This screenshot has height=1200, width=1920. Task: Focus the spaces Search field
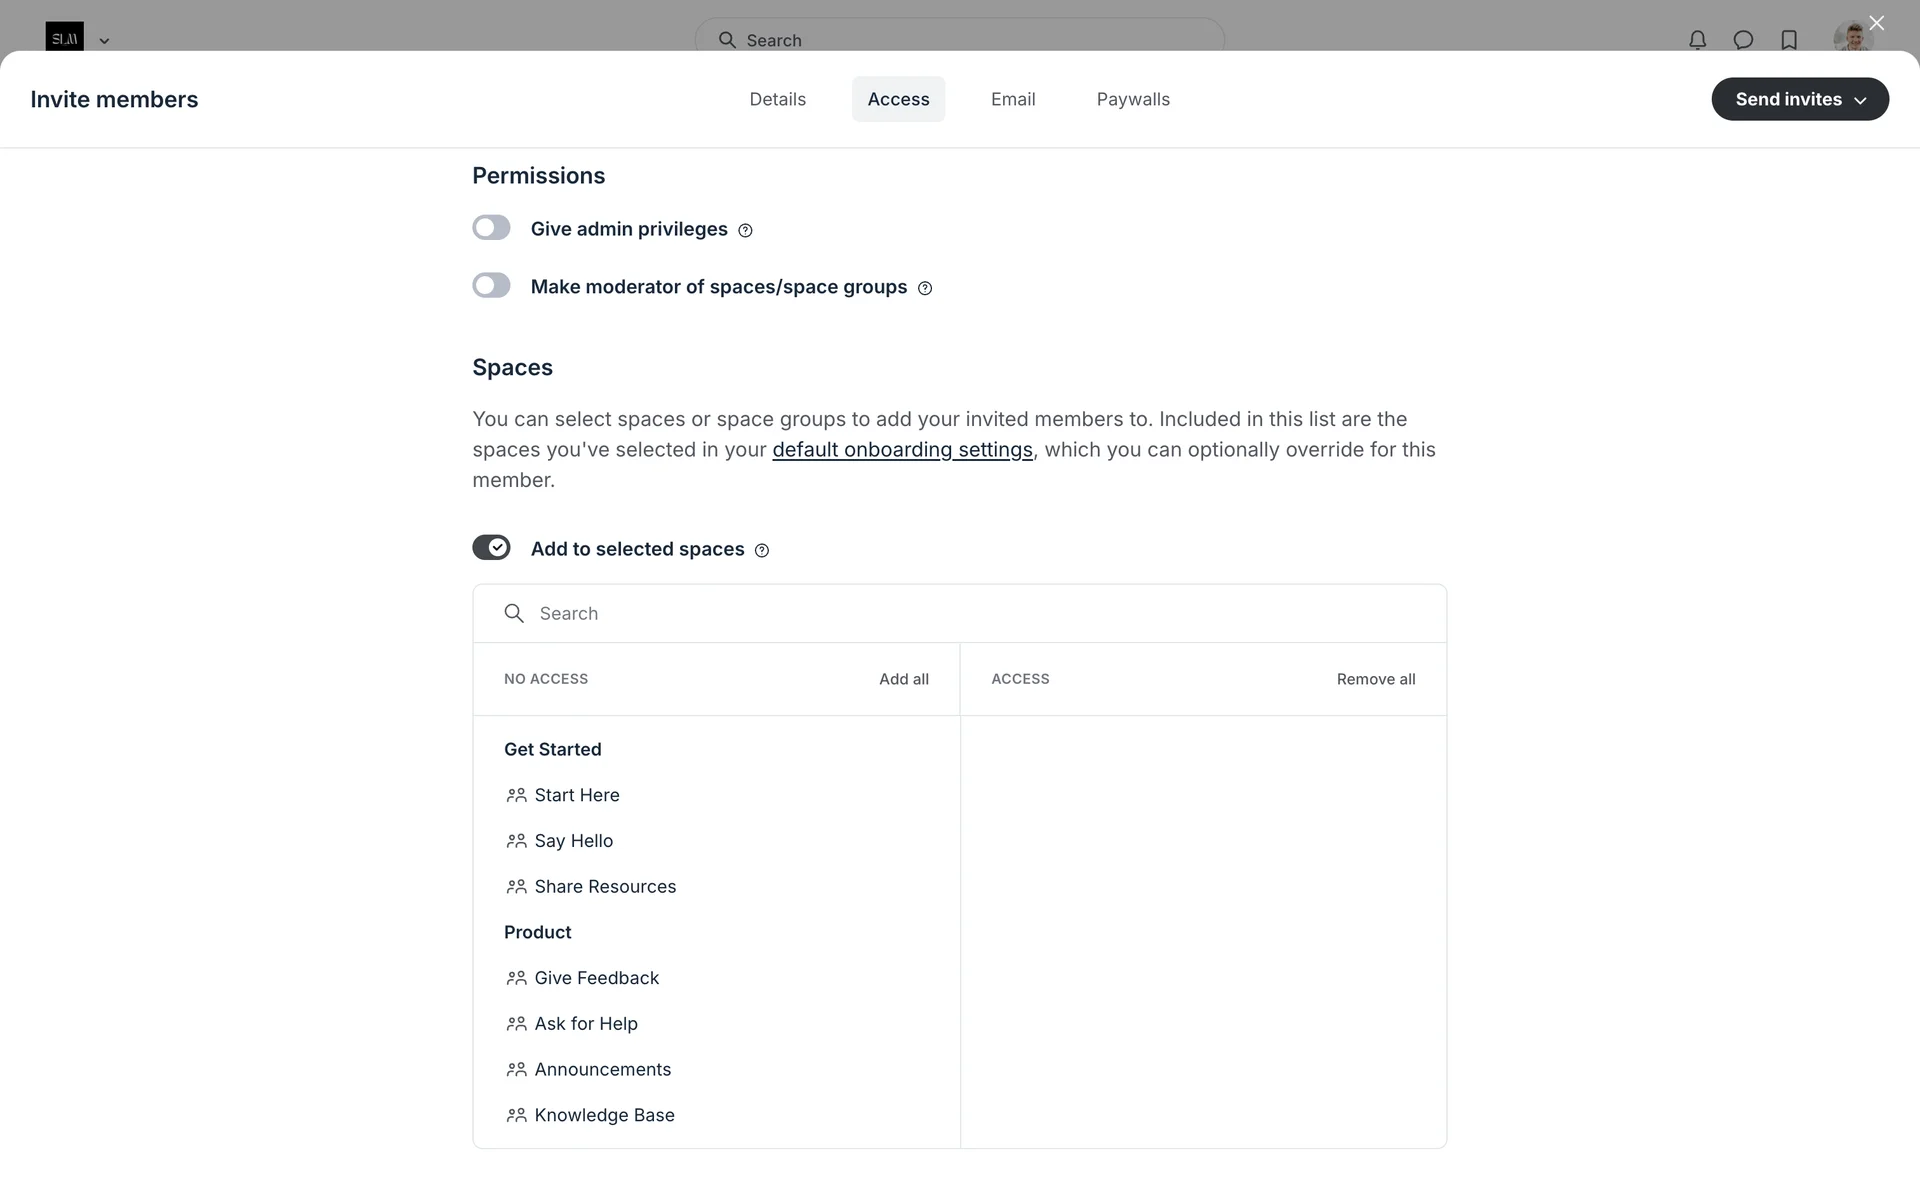point(960,613)
